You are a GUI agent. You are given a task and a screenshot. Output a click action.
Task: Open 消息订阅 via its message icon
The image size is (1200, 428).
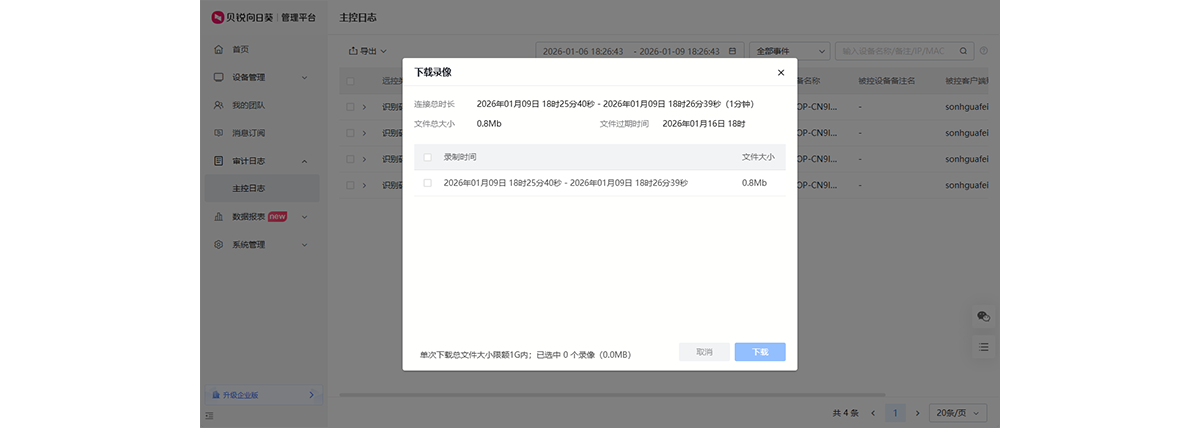click(x=219, y=133)
